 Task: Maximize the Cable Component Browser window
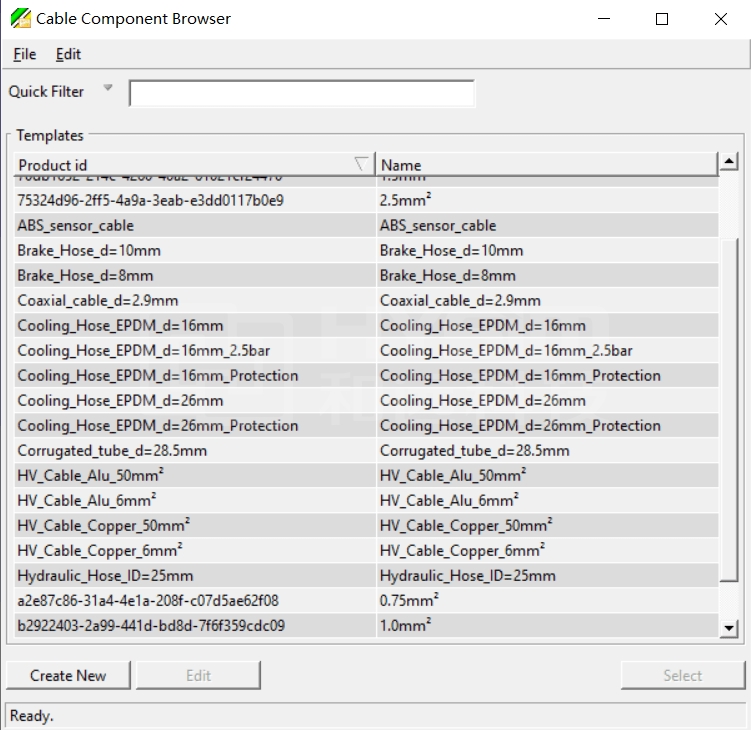tap(662, 19)
